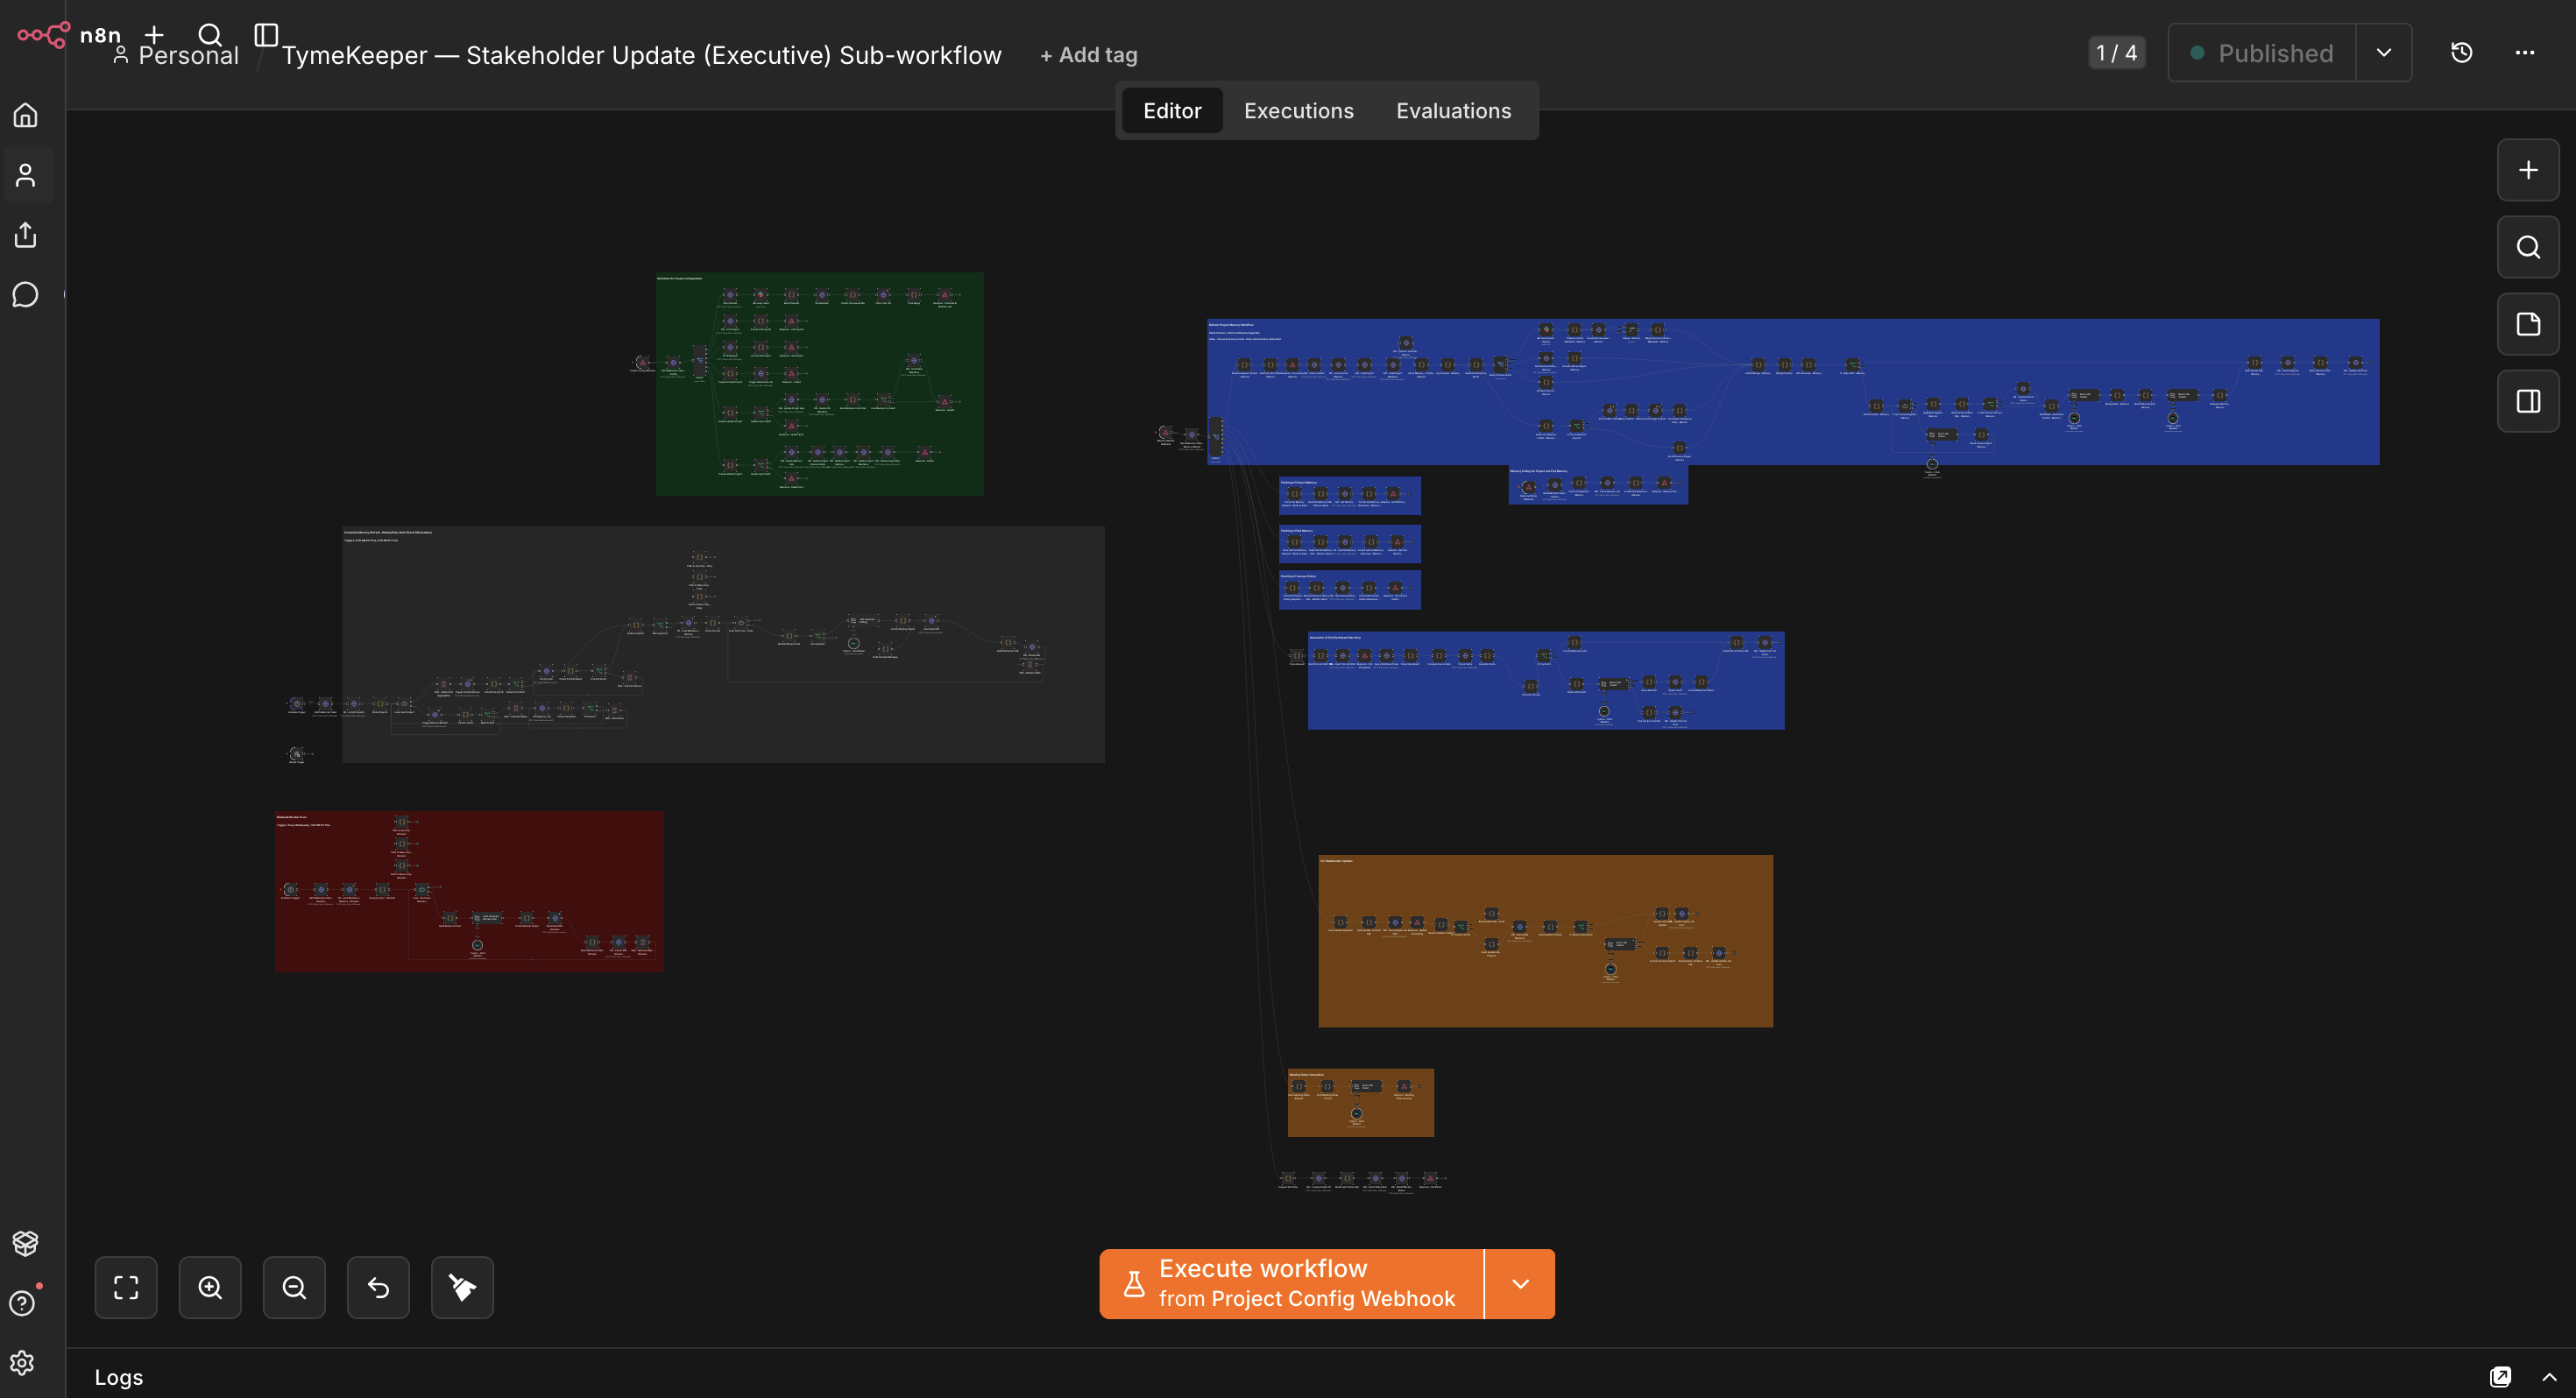Expand the Logs panel chevron
Image resolution: width=2576 pixels, height=1398 pixels.
tap(2549, 1377)
